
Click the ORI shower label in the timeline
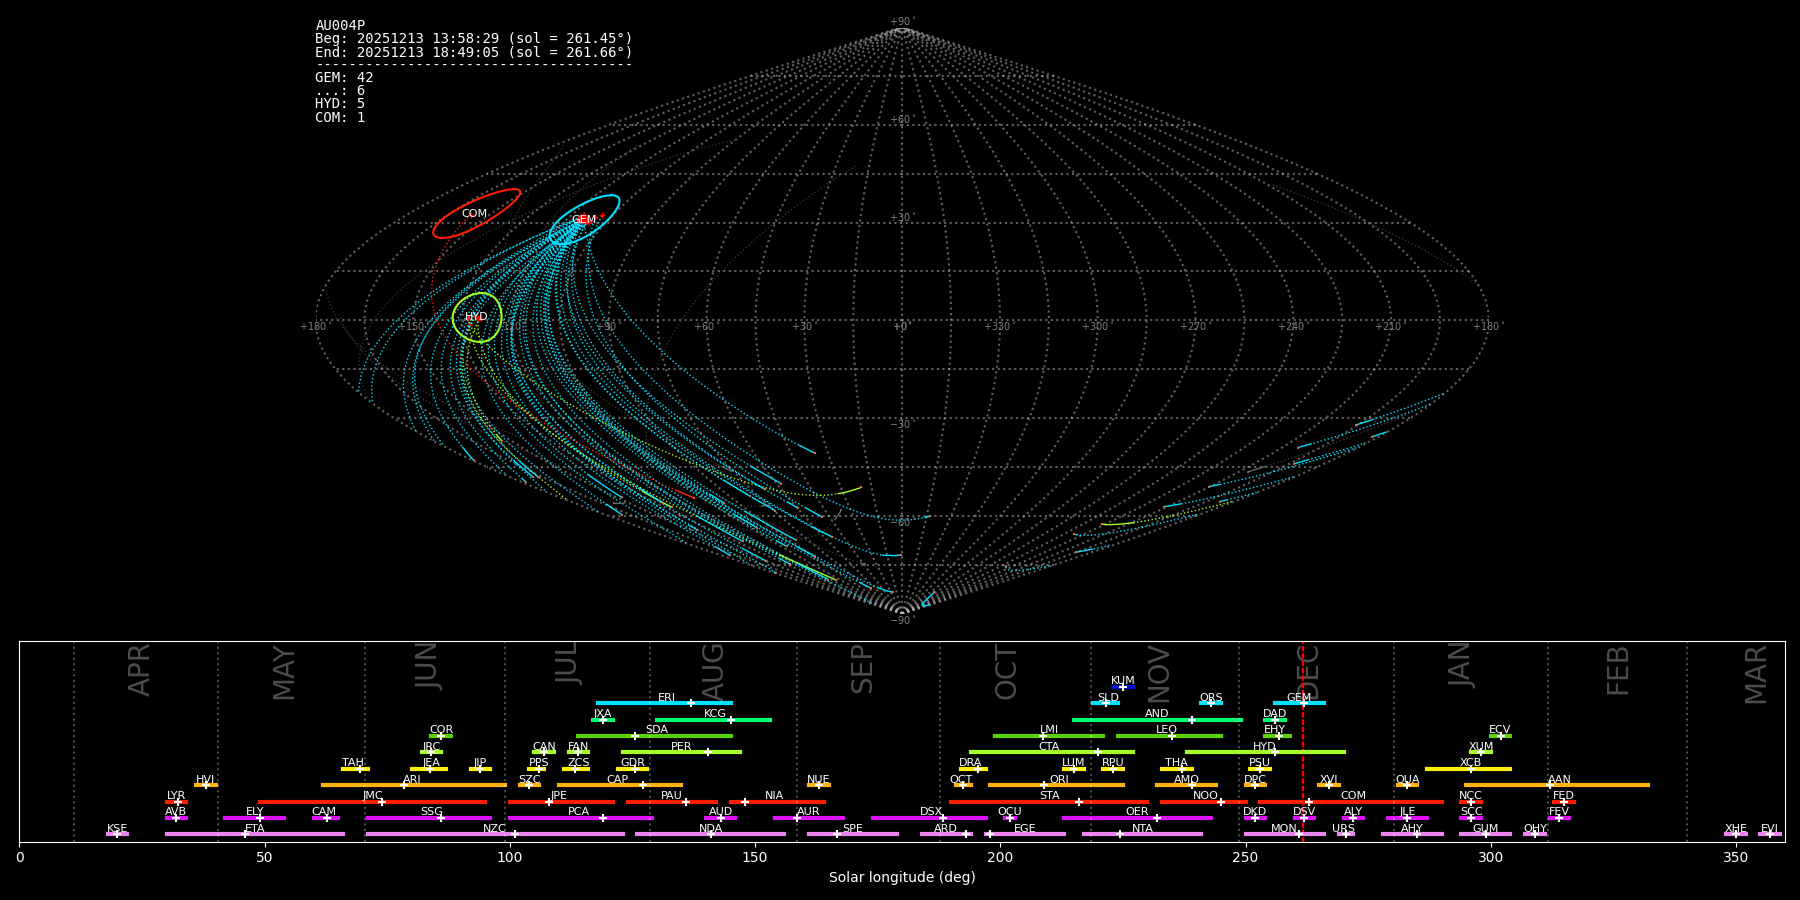coord(1059,780)
